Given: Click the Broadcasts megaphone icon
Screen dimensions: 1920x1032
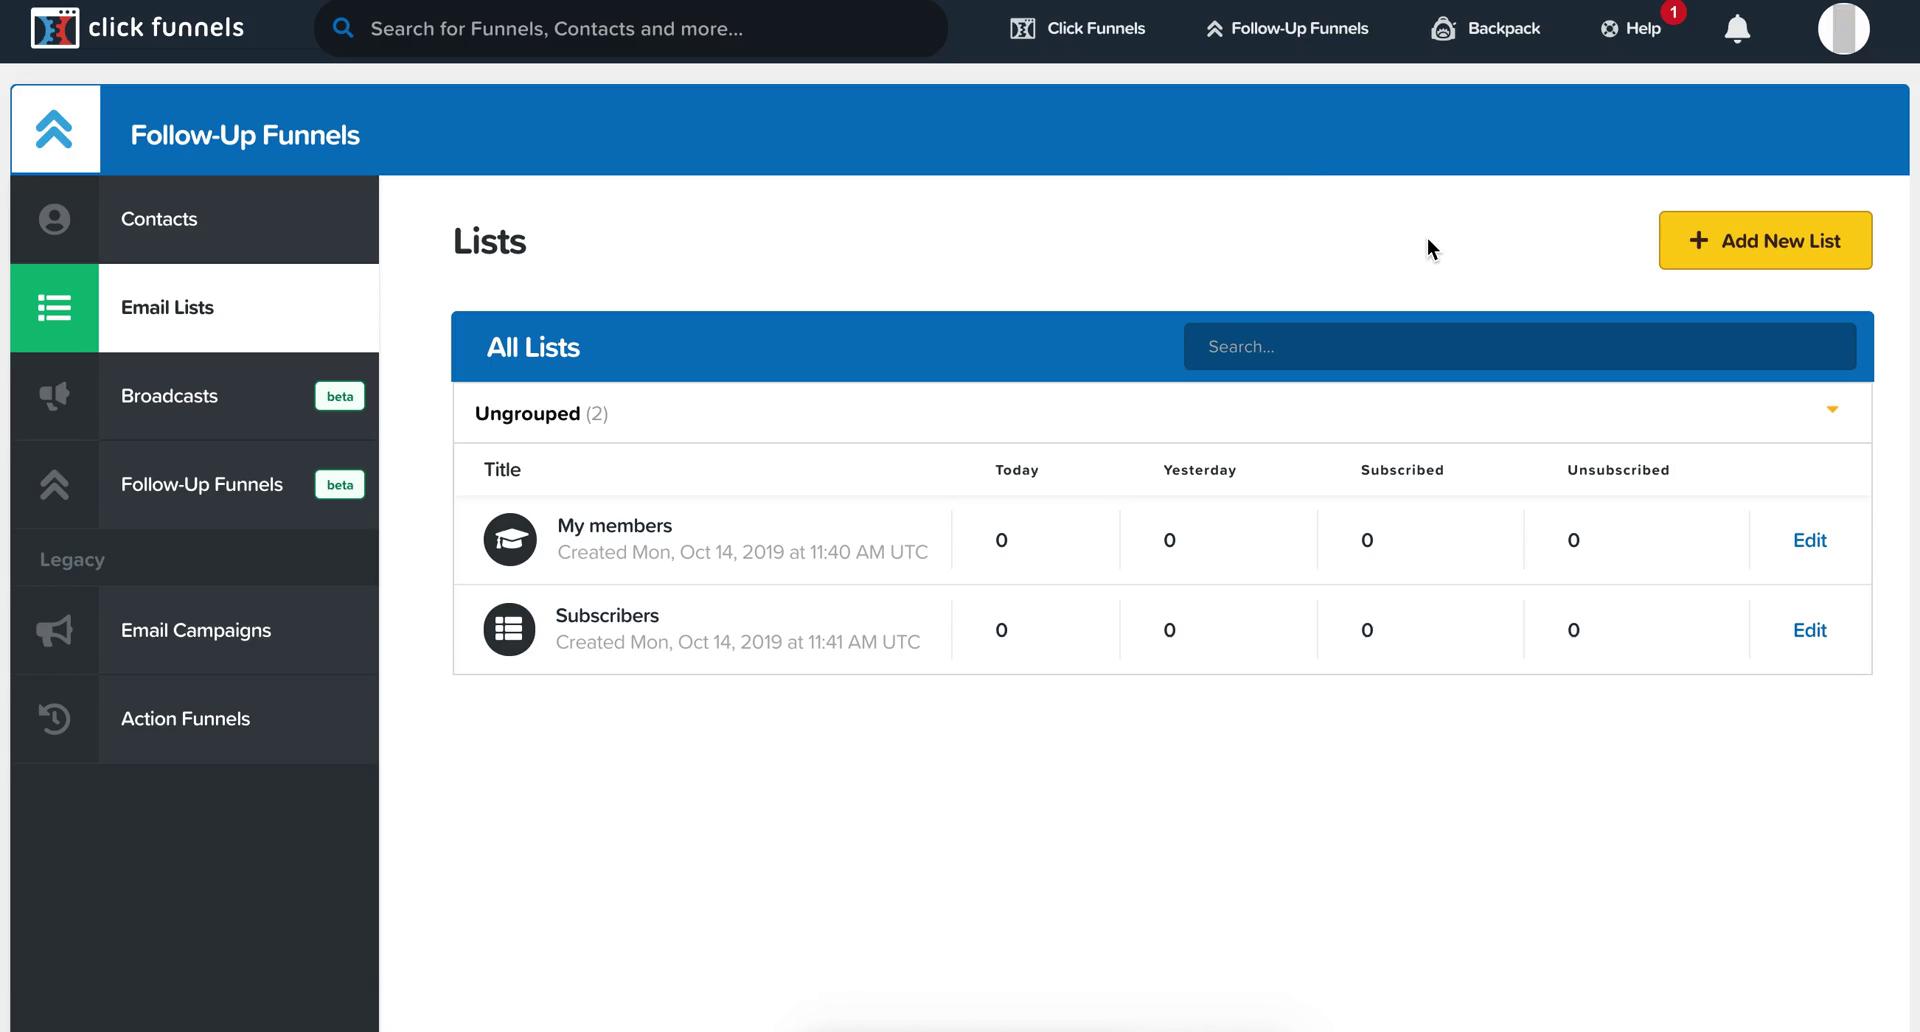Looking at the screenshot, I should pyautogui.click(x=54, y=396).
